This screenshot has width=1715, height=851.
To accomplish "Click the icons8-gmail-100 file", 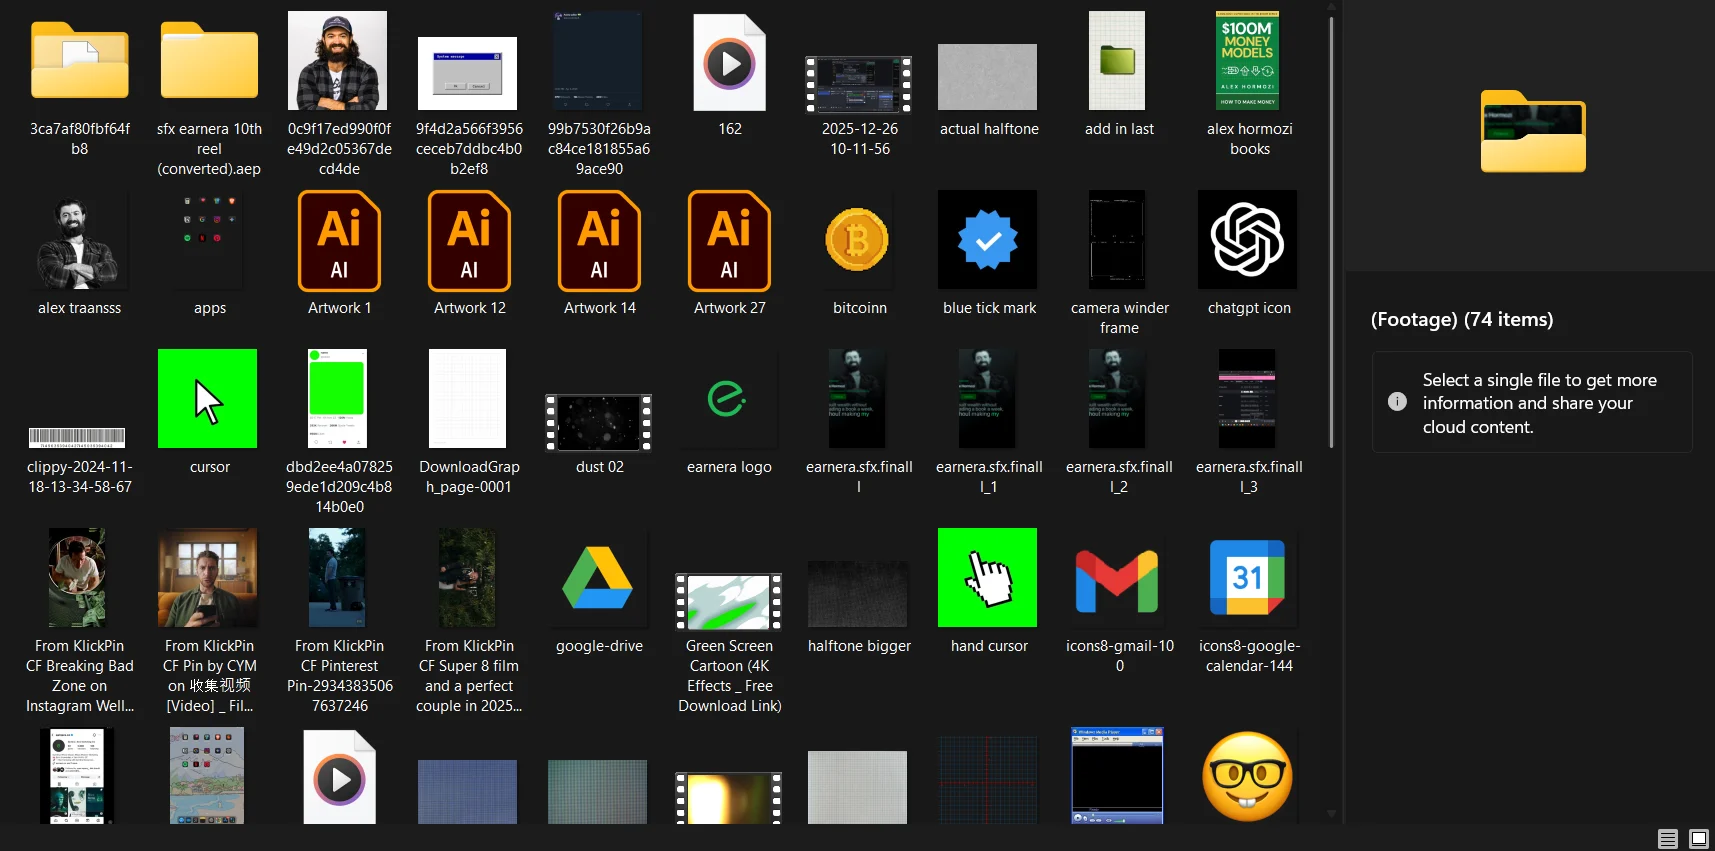I will pos(1117,579).
